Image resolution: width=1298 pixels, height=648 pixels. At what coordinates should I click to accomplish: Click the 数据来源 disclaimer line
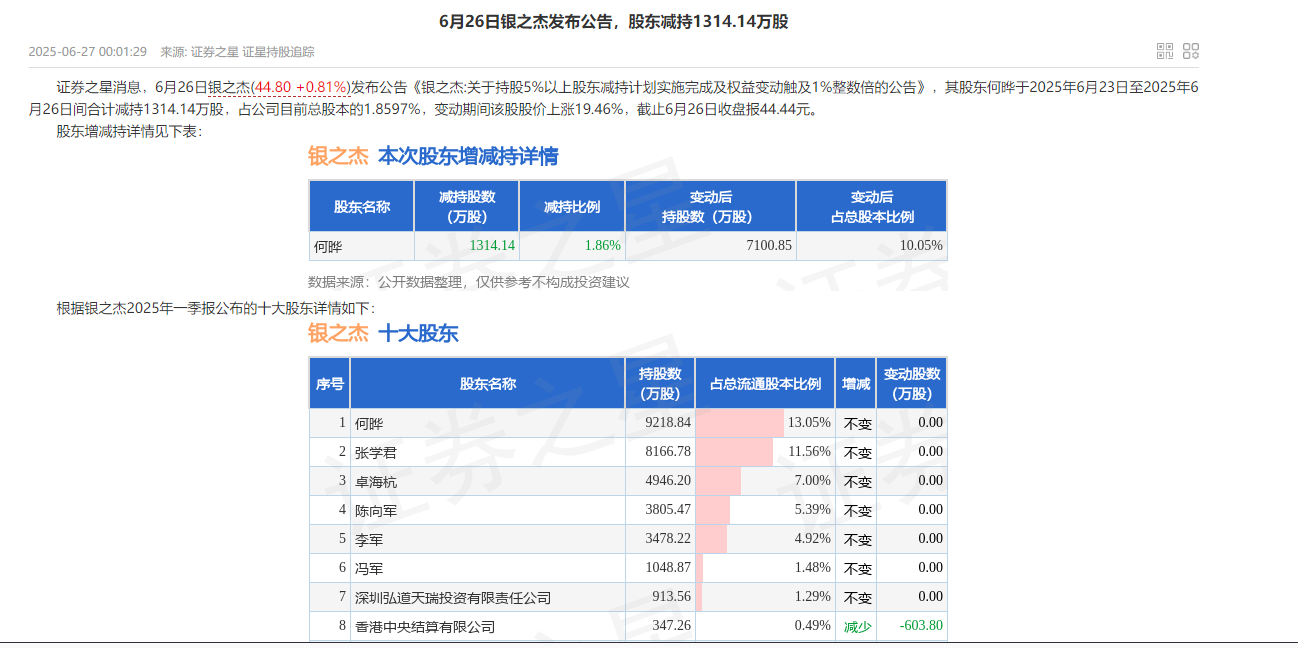(x=469, y=282)
